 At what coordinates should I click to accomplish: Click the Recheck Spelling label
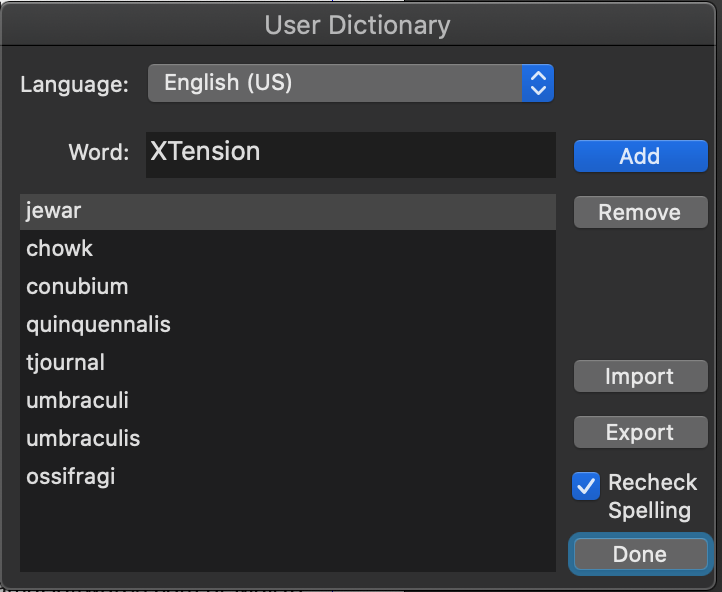click(x=652, y=496)
